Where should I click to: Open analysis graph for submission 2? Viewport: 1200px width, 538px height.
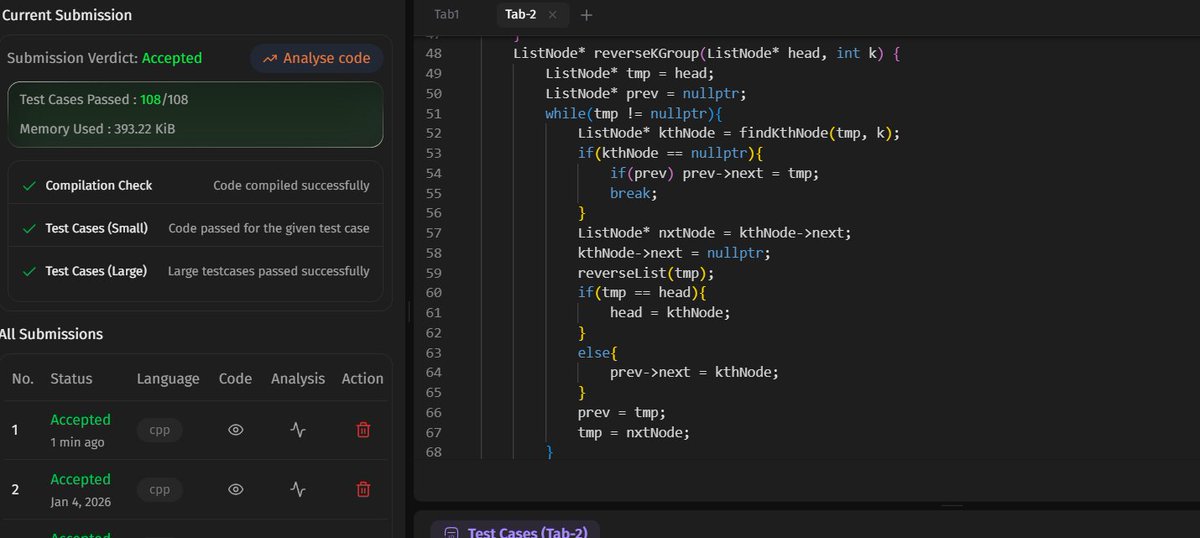pyautogui.click(x=298, y=490)
